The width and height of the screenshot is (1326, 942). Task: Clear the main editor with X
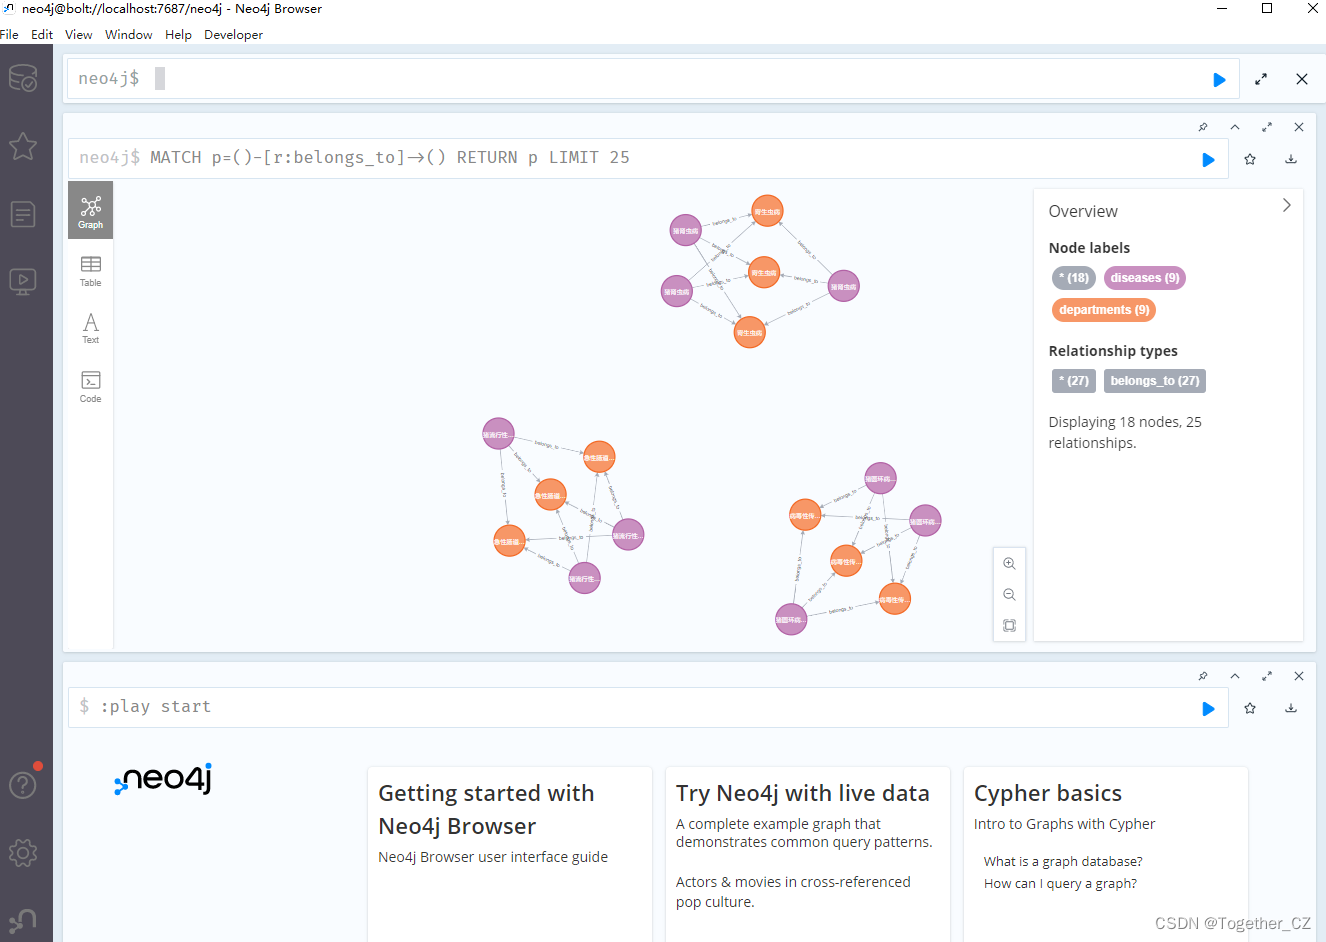point(1302,79)
